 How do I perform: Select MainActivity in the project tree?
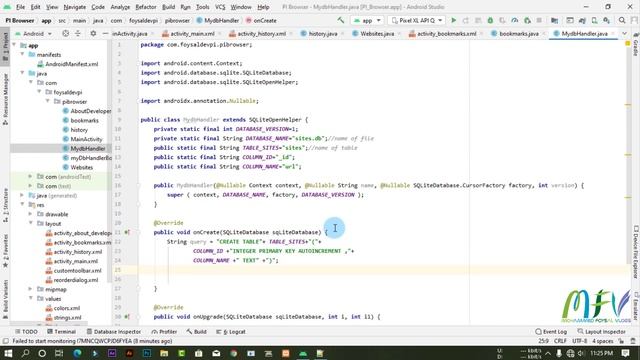pos(86,139)
